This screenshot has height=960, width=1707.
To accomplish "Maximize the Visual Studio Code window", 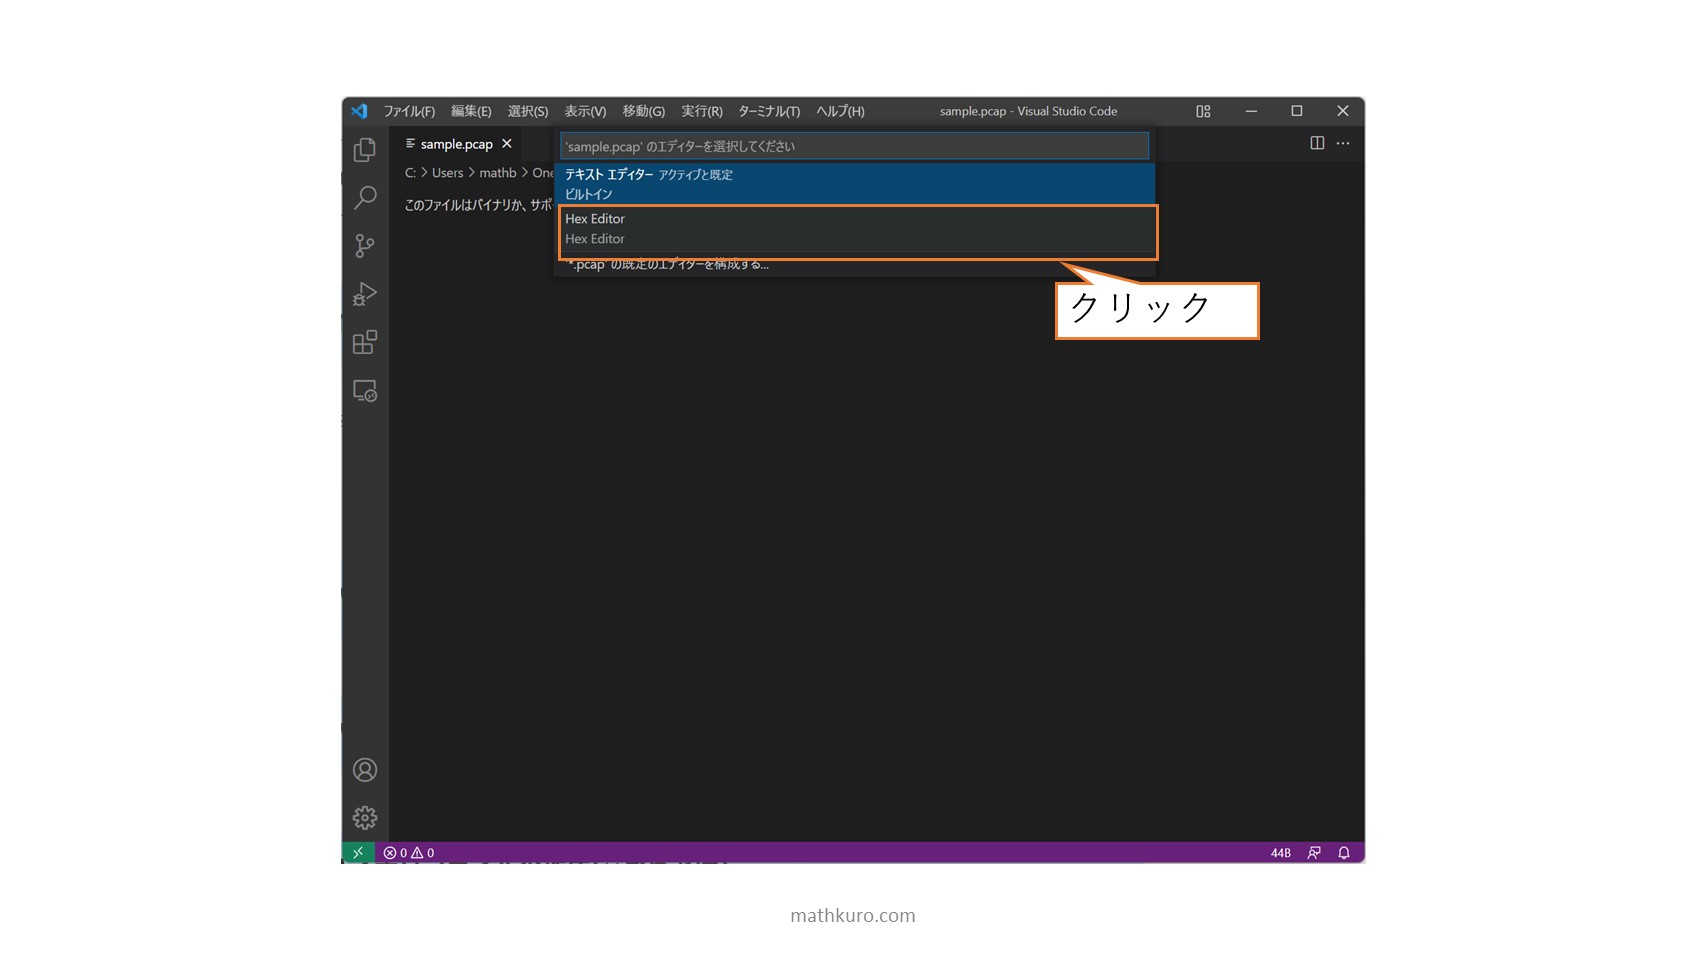I will (x=1297, y=111).
